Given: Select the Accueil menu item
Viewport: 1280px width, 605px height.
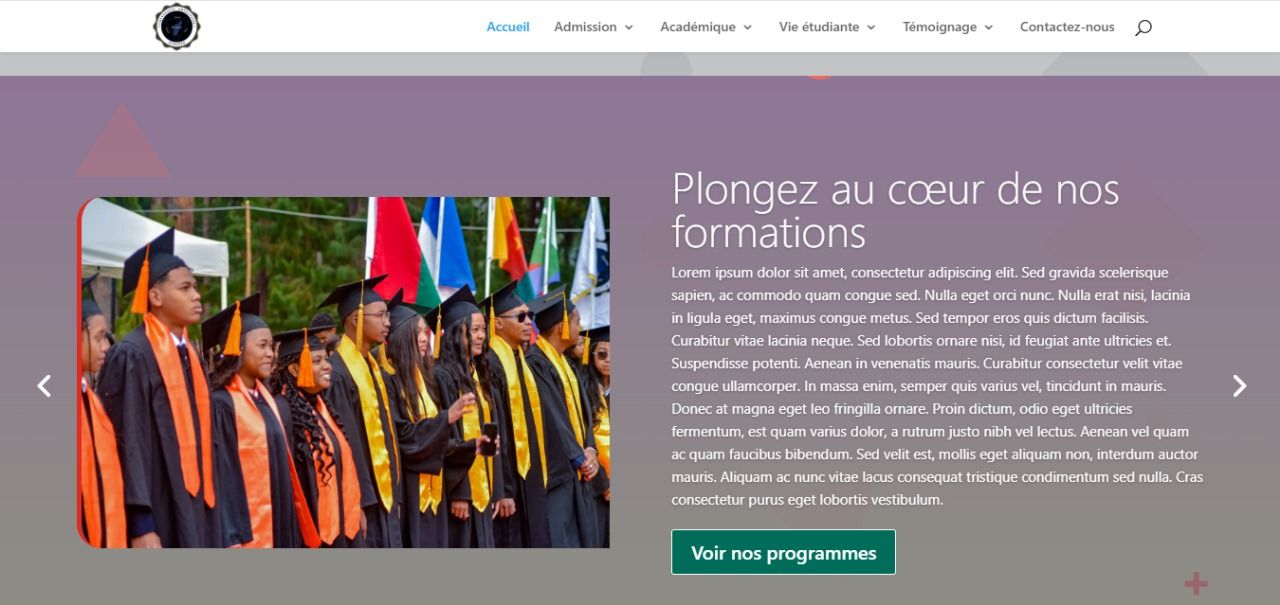Looking at the screenshot, I should coord(508,27).
